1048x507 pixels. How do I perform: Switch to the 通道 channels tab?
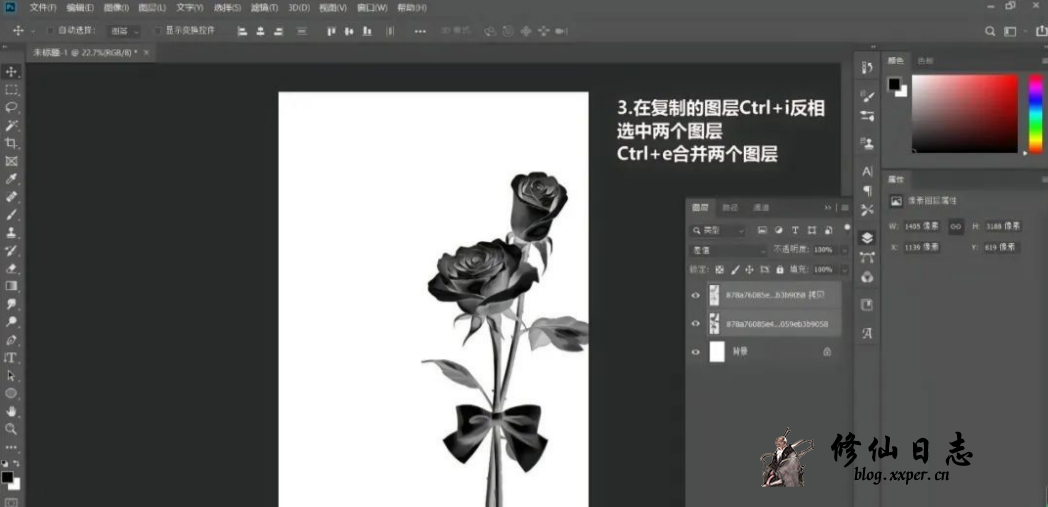coord(761,207)
